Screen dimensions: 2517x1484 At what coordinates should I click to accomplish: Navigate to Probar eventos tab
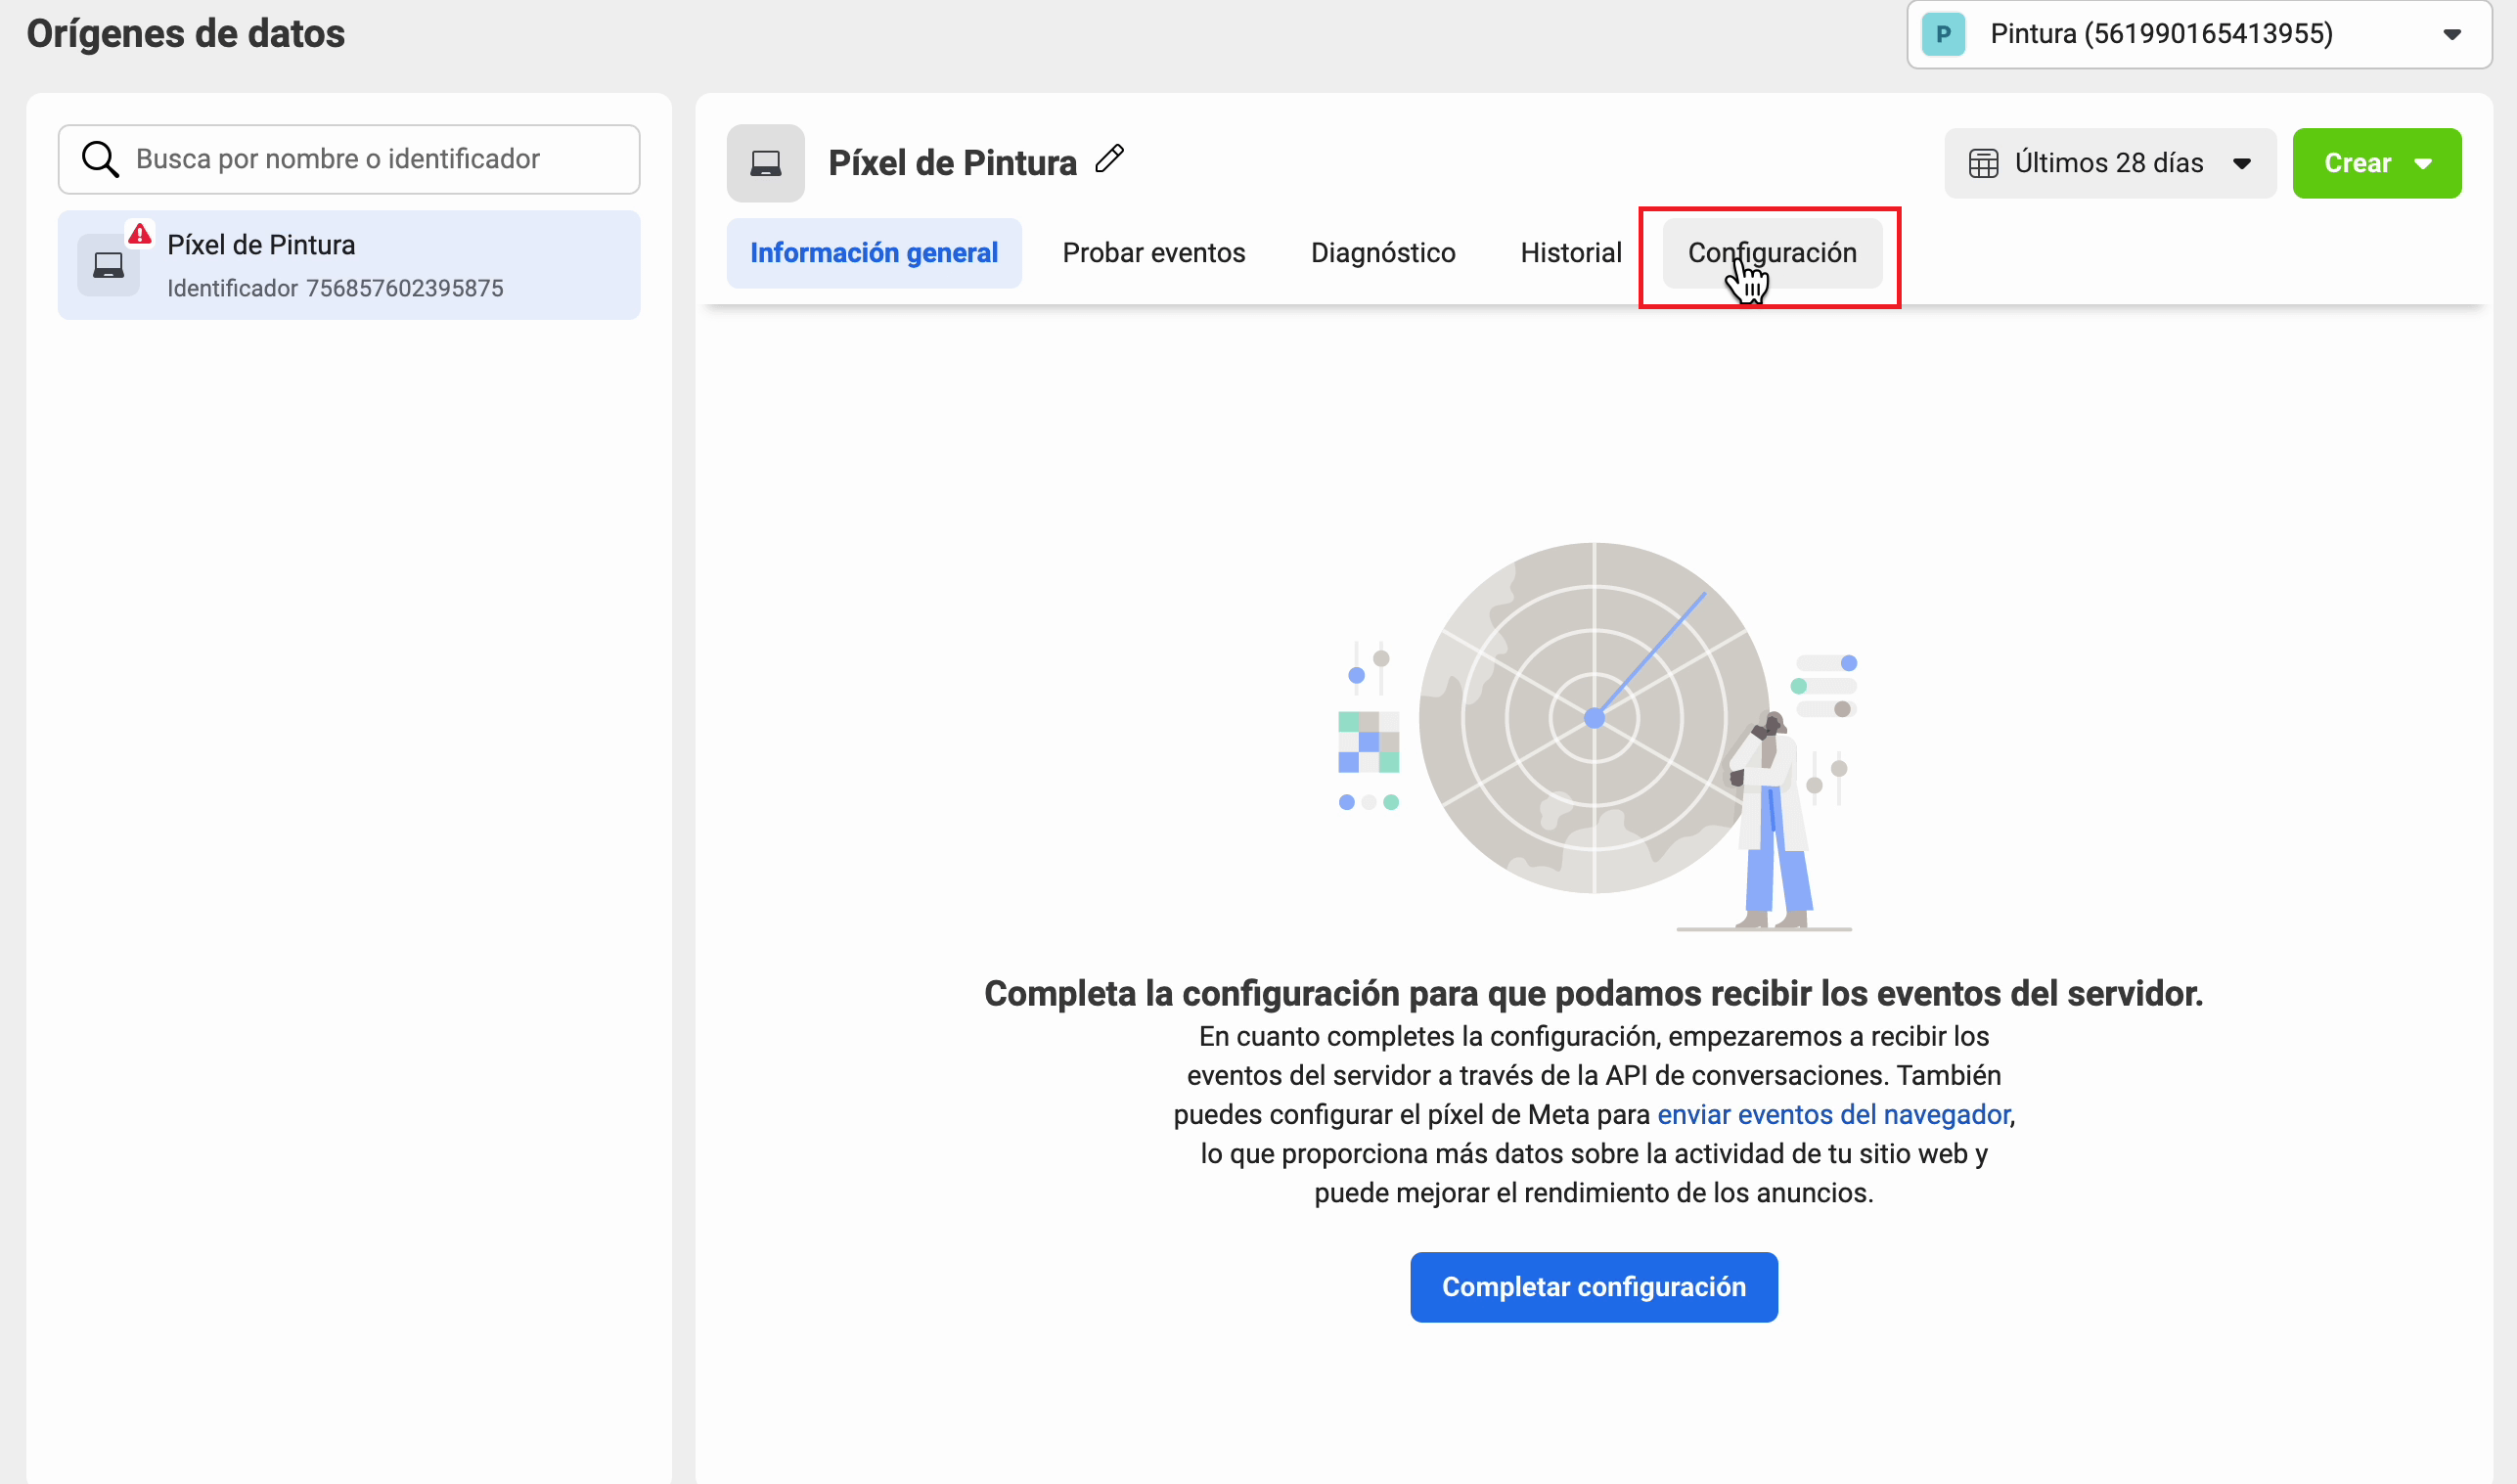tap(1153, 252)
